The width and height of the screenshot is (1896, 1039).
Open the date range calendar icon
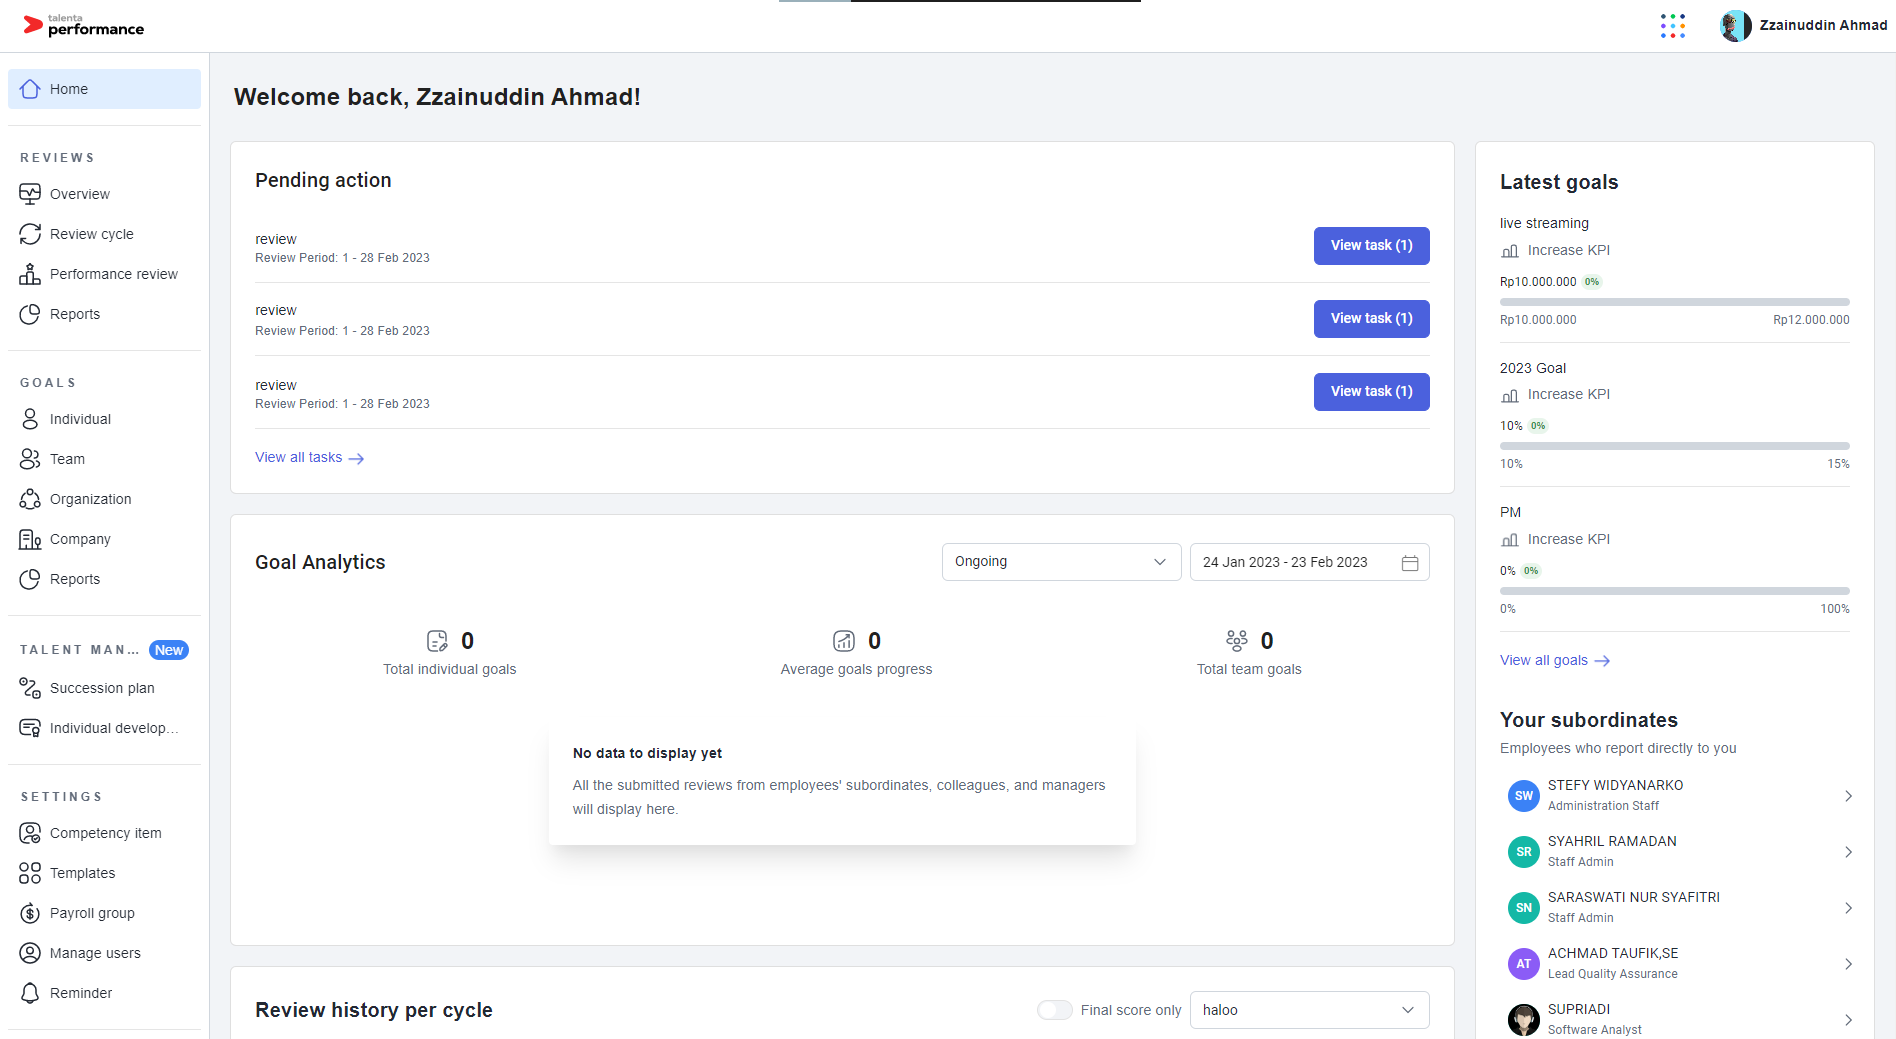click(x=1410, y=563)
